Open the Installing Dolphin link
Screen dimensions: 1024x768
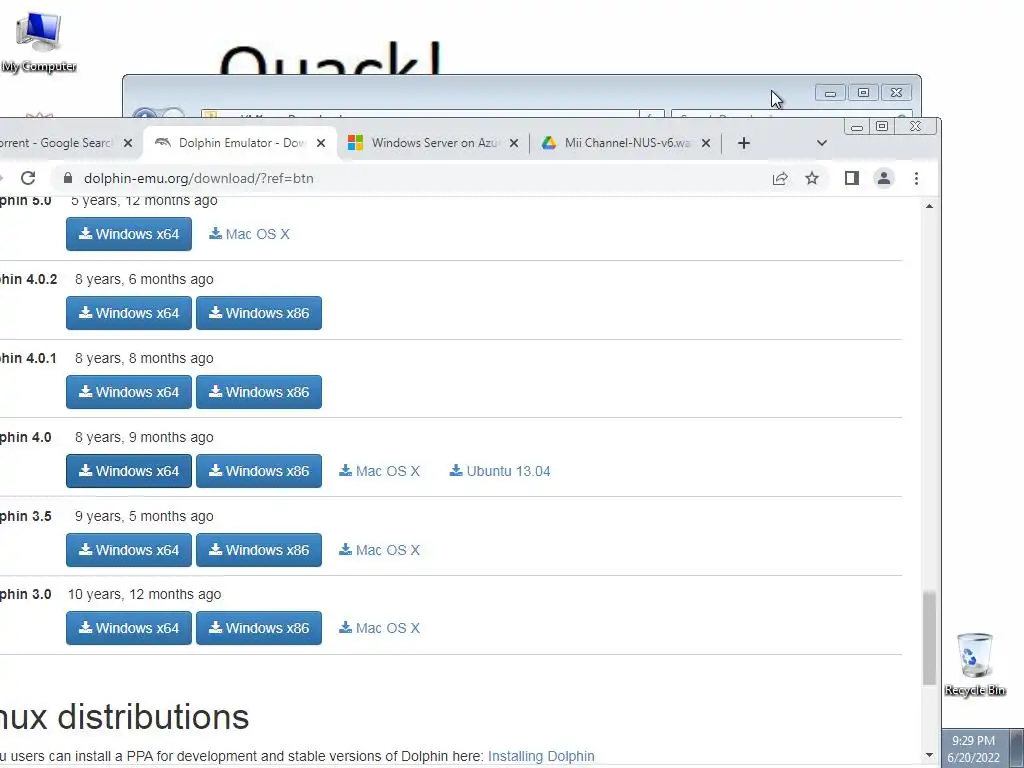[541, 756]
